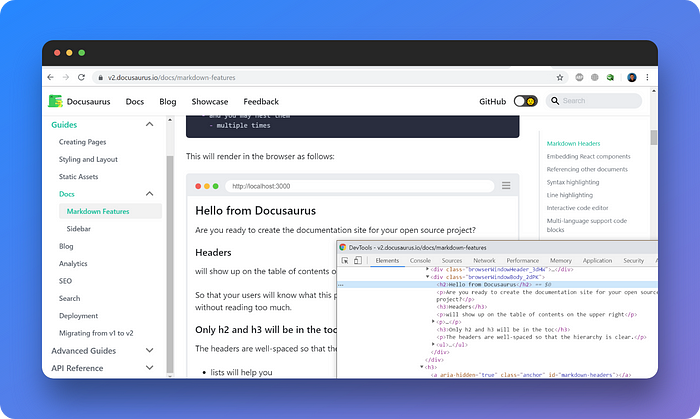Click the three dots beside the highlighted h2 line
Image resolution: width=700 pixels, height=419 pixels.
coord(341,285)
